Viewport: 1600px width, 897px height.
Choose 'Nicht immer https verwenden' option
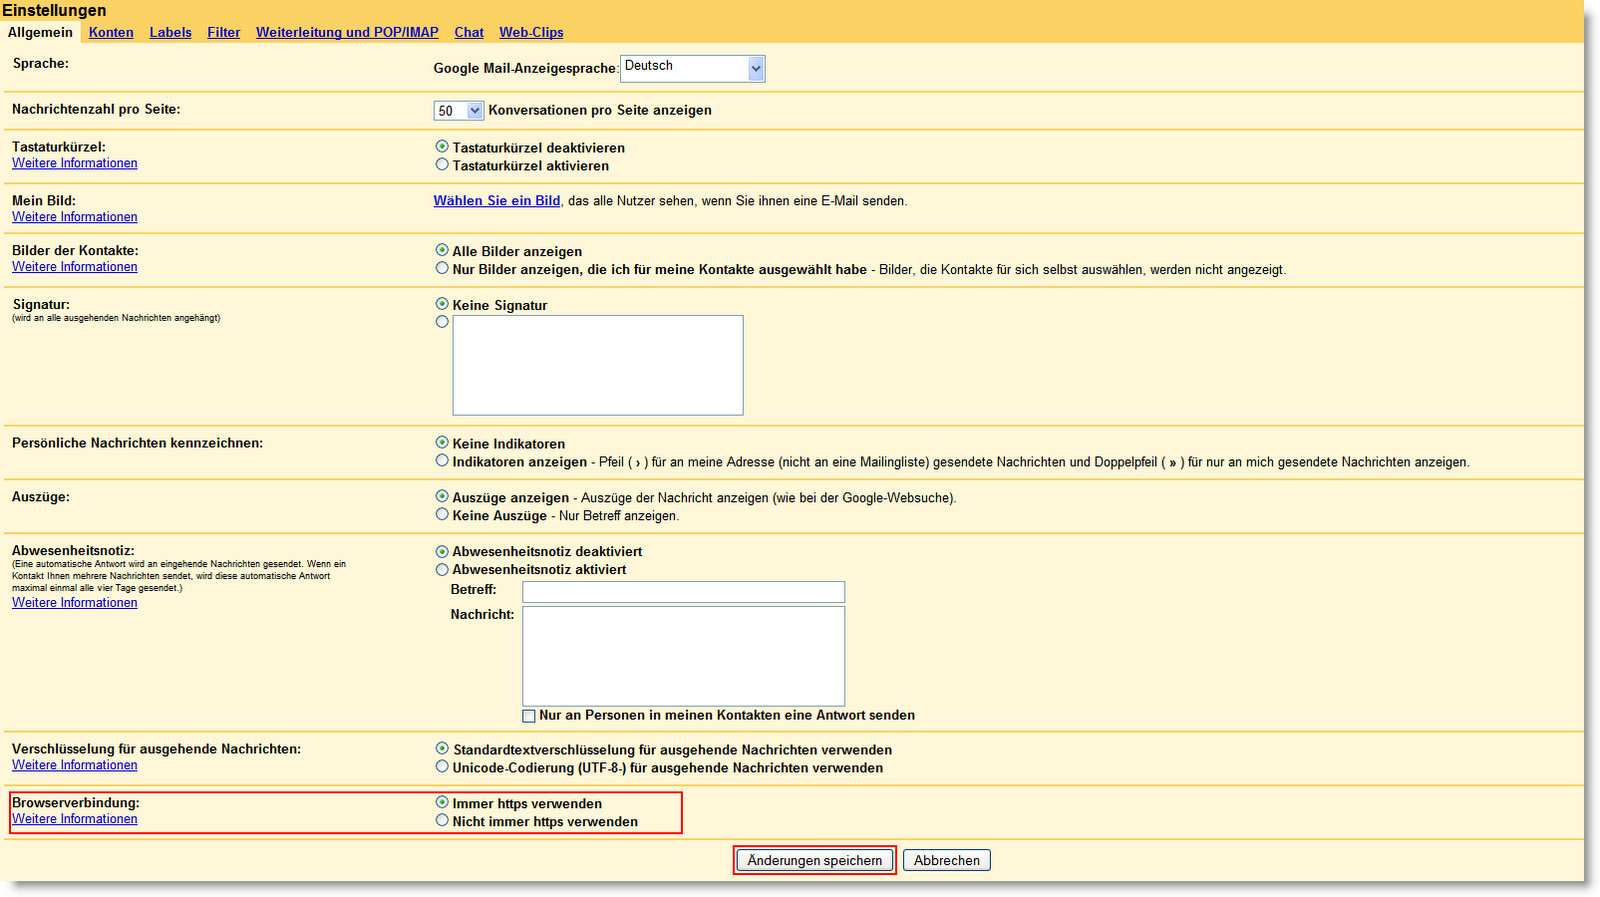click(442, 821)
